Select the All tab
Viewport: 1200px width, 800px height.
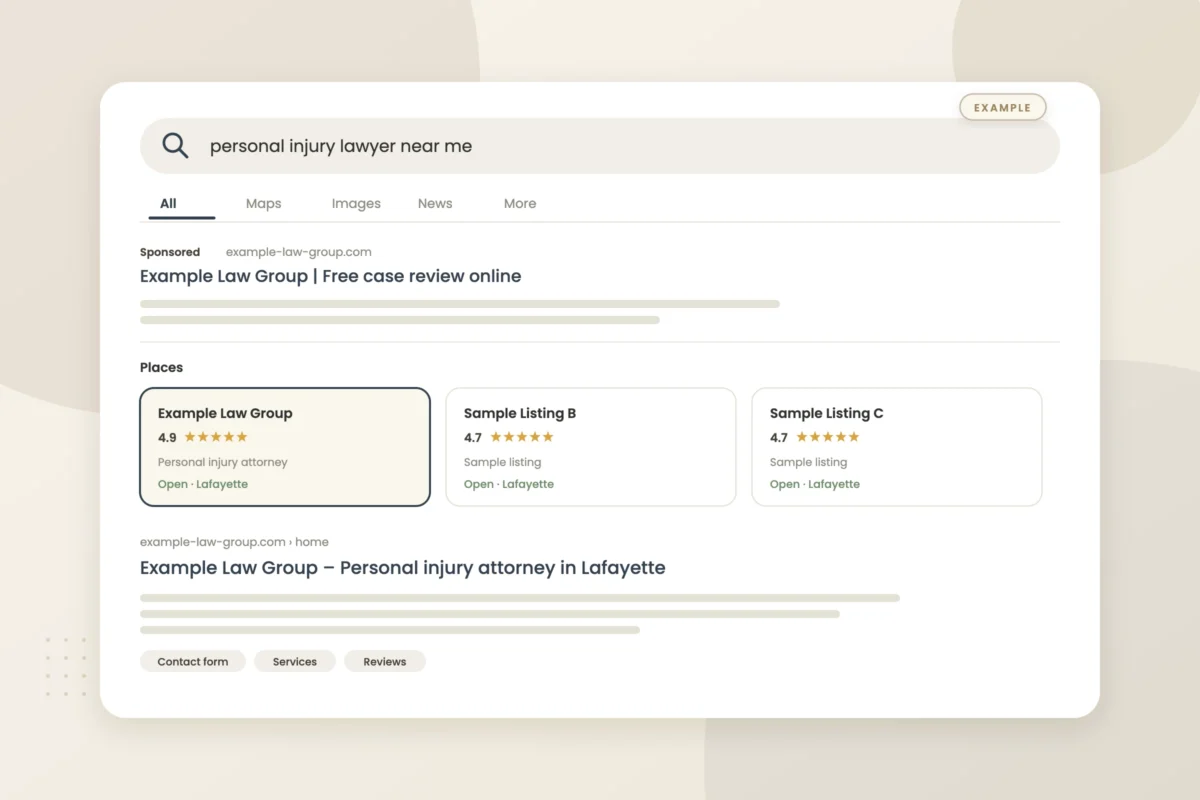168,203
